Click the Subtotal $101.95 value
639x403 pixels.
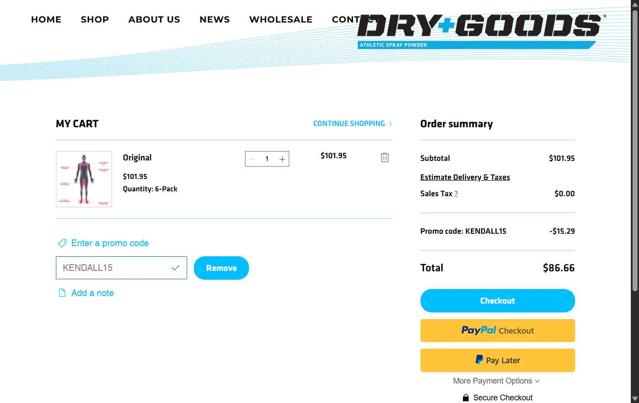562,158
